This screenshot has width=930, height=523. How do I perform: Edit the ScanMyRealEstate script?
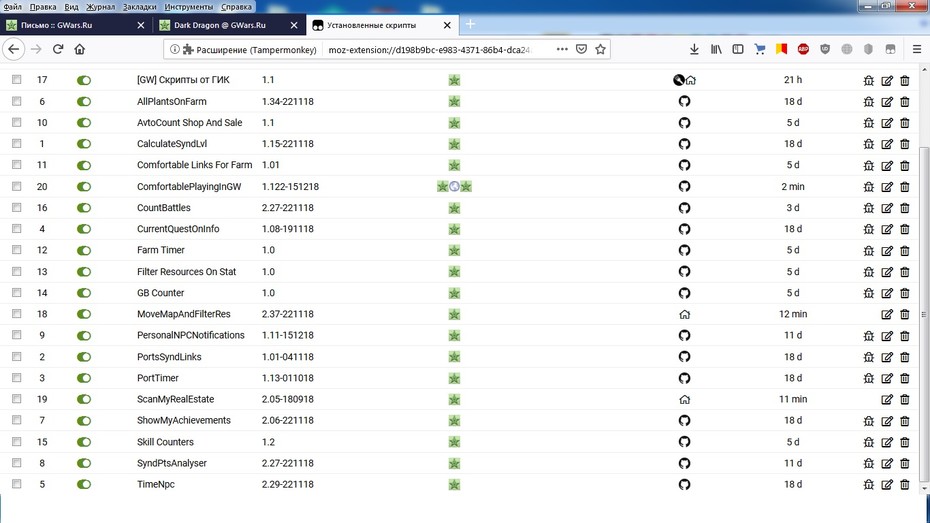pyautogui.click(x=887, y=400)
